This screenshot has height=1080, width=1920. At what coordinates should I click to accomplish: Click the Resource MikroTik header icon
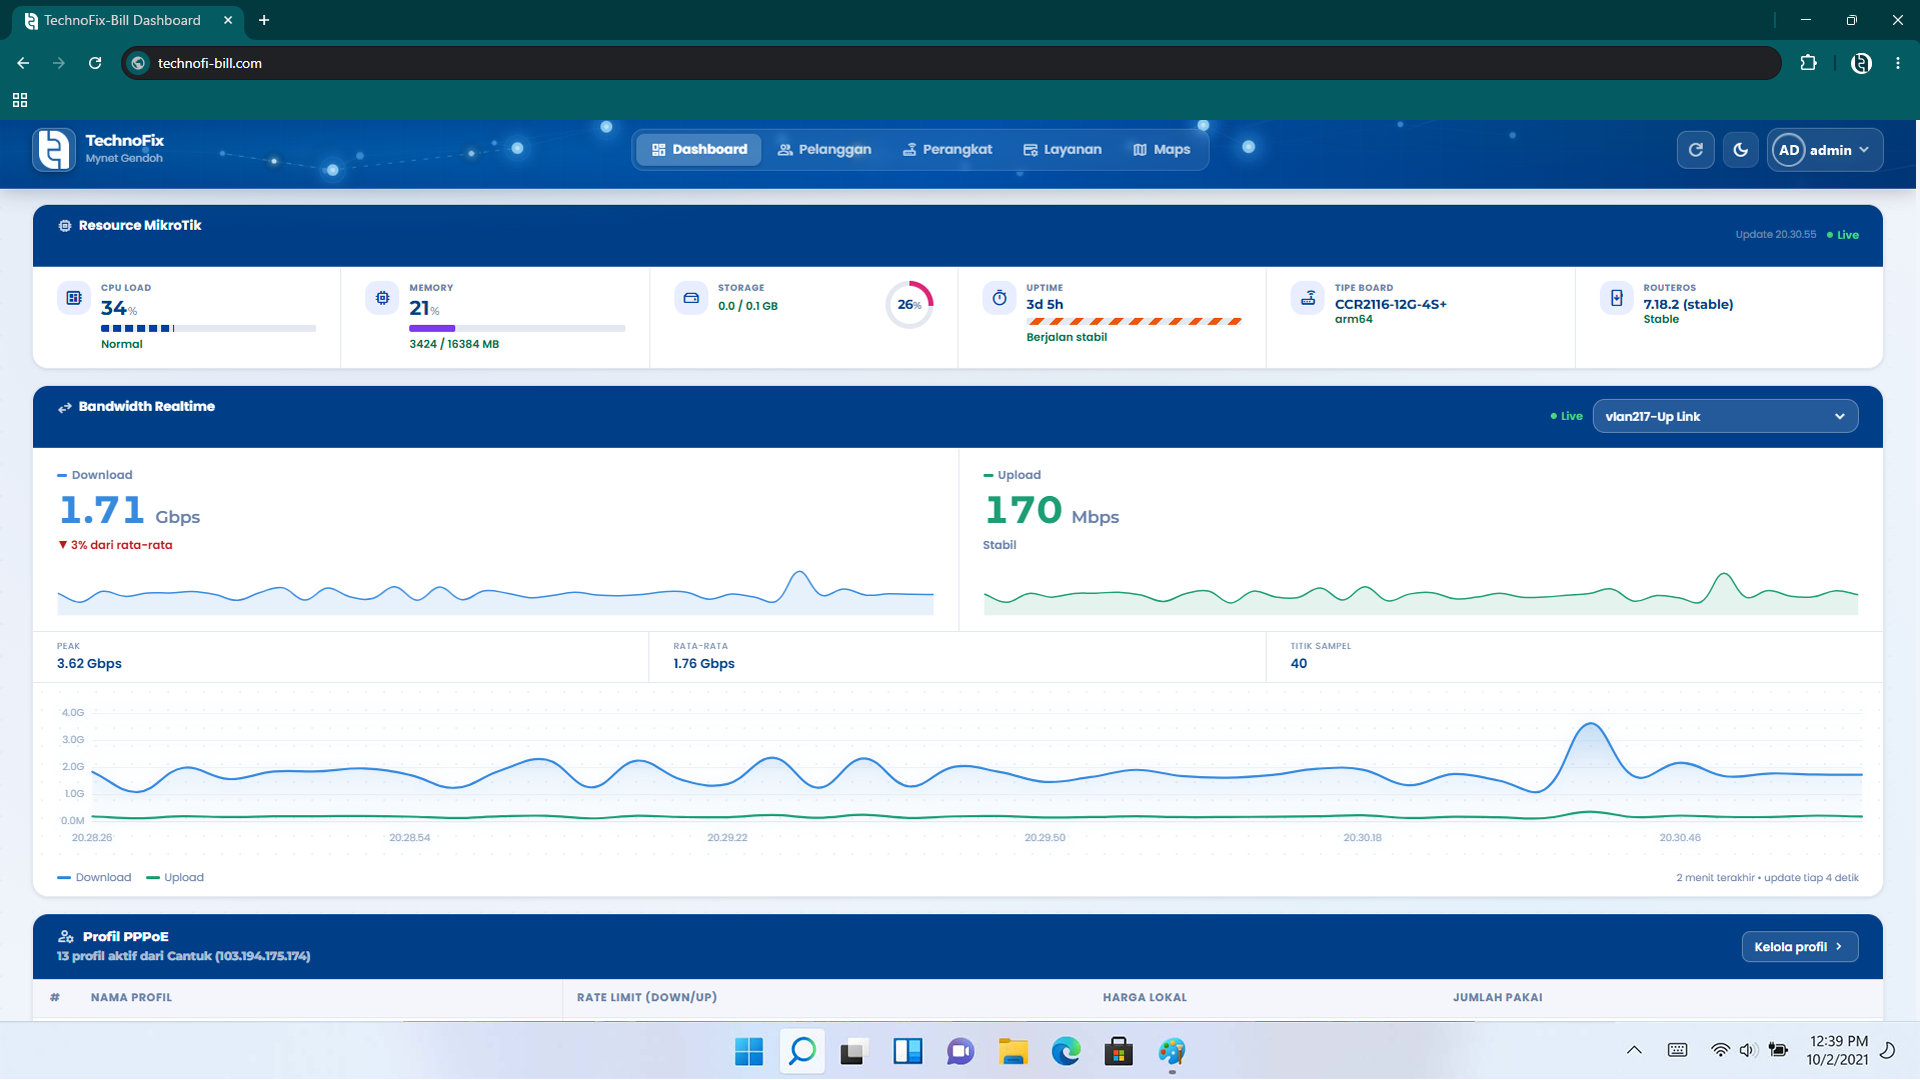click(65, 226)
